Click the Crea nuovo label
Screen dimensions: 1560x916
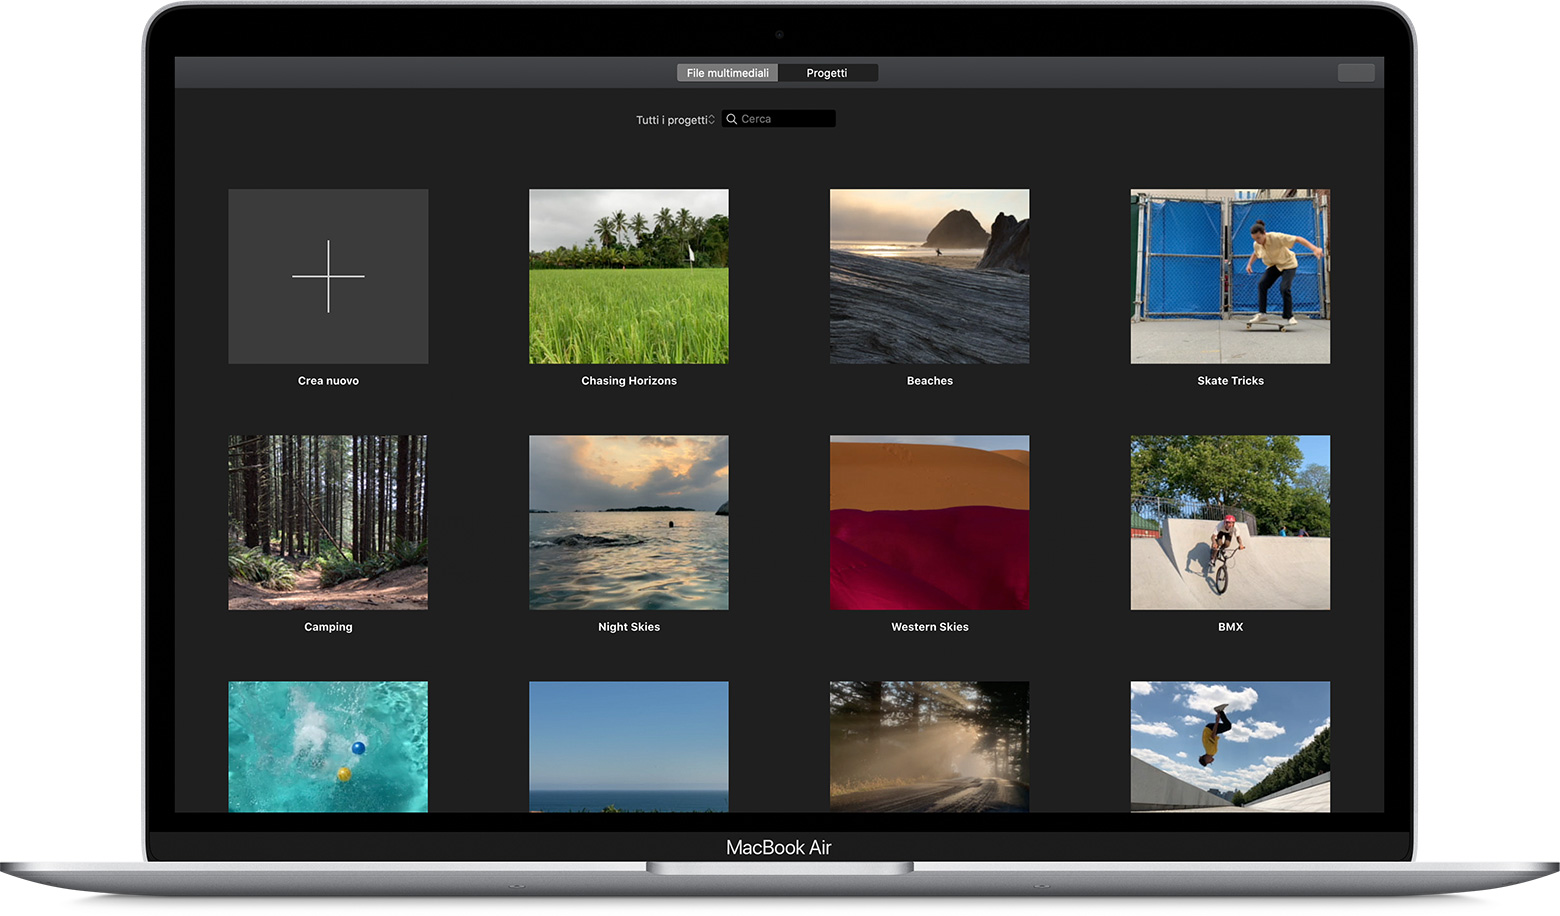328,381
